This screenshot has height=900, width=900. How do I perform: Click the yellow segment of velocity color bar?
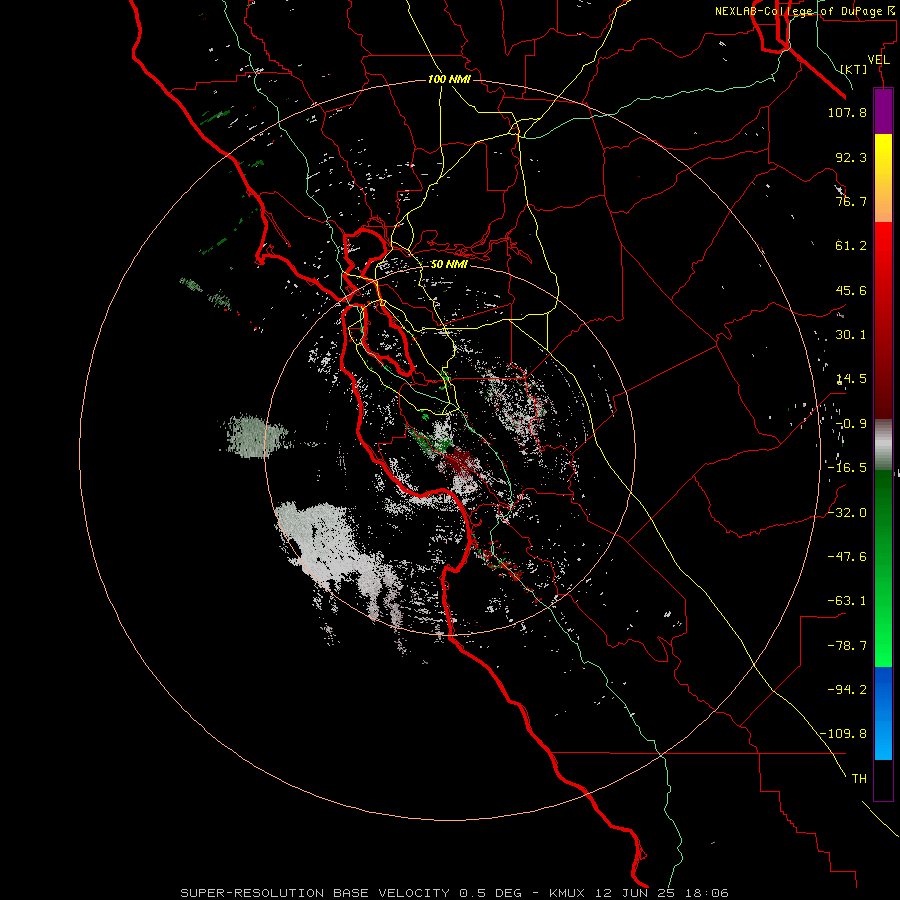tap(883, 178)
